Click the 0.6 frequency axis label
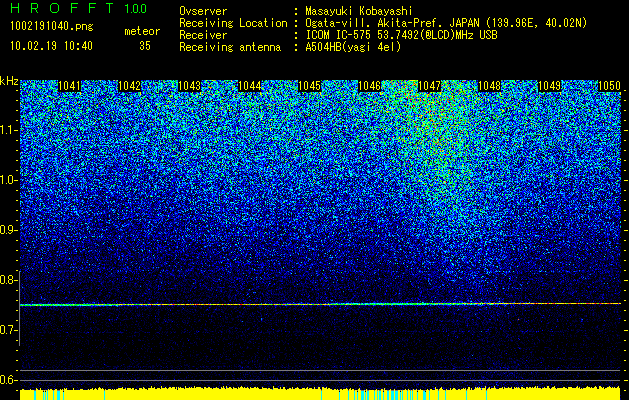The width and height of the screenshot is (629, 400). [8, 380]
